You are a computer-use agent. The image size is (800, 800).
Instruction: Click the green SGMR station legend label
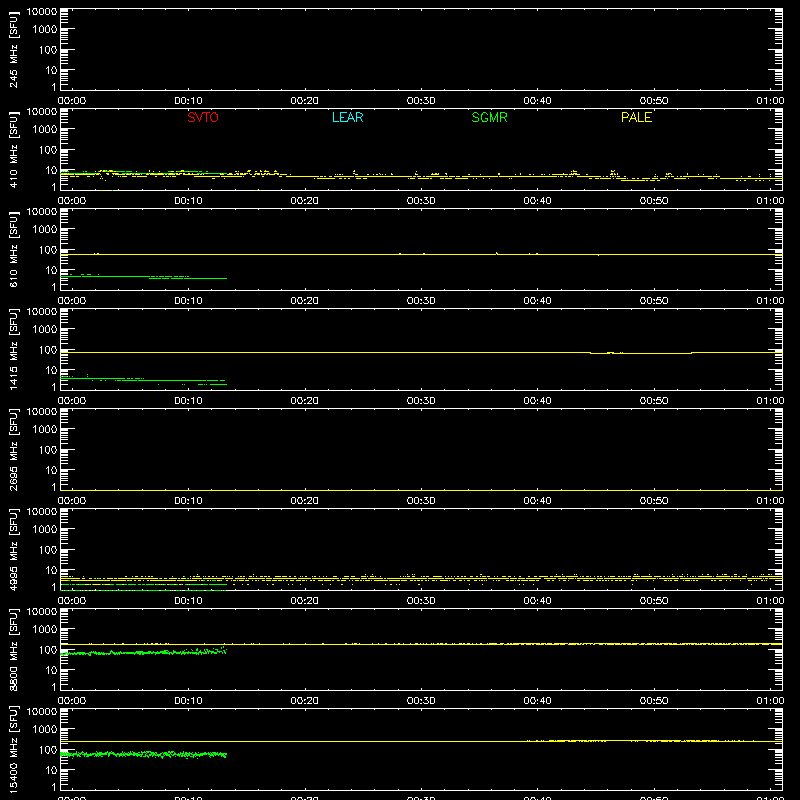pyautogui.click(x=489, y=117)
